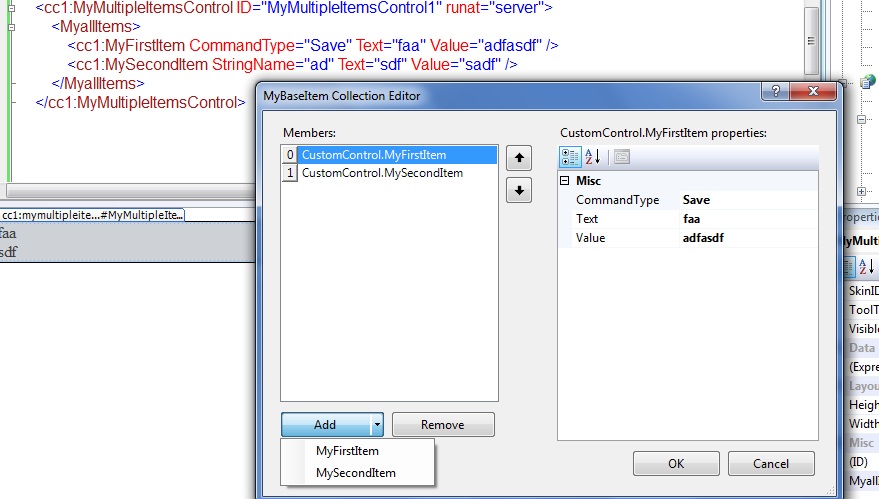This screenshot has width=879, height=499.
Task: Click the expand plus toggle in the right side panel
Action: pyautogui.click(x=862, y=191)
